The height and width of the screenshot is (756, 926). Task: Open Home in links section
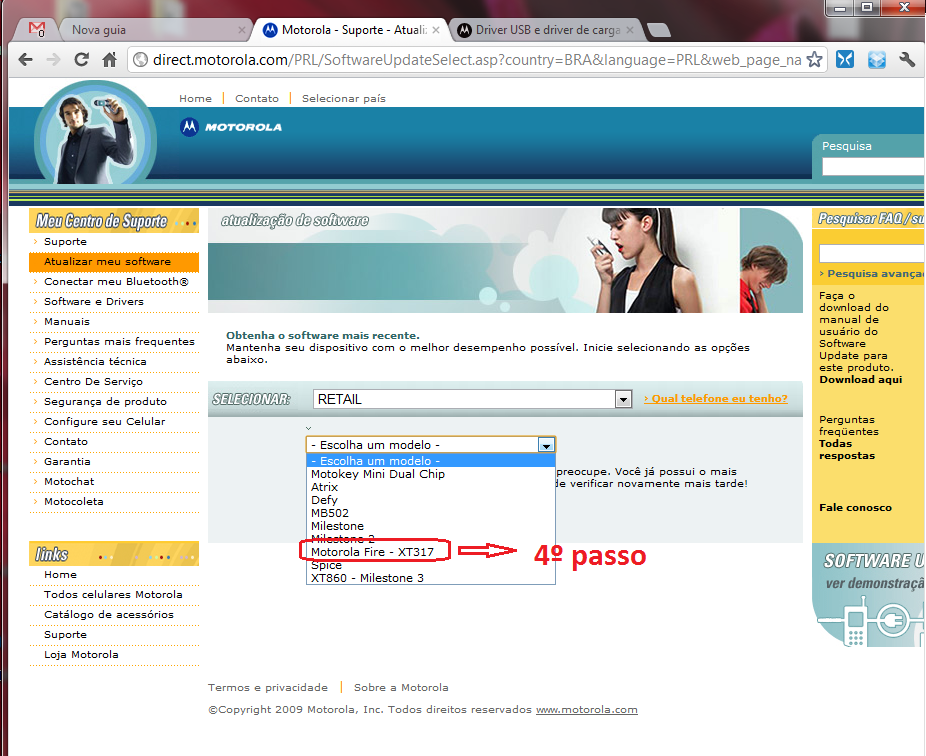tap(60, 575)
